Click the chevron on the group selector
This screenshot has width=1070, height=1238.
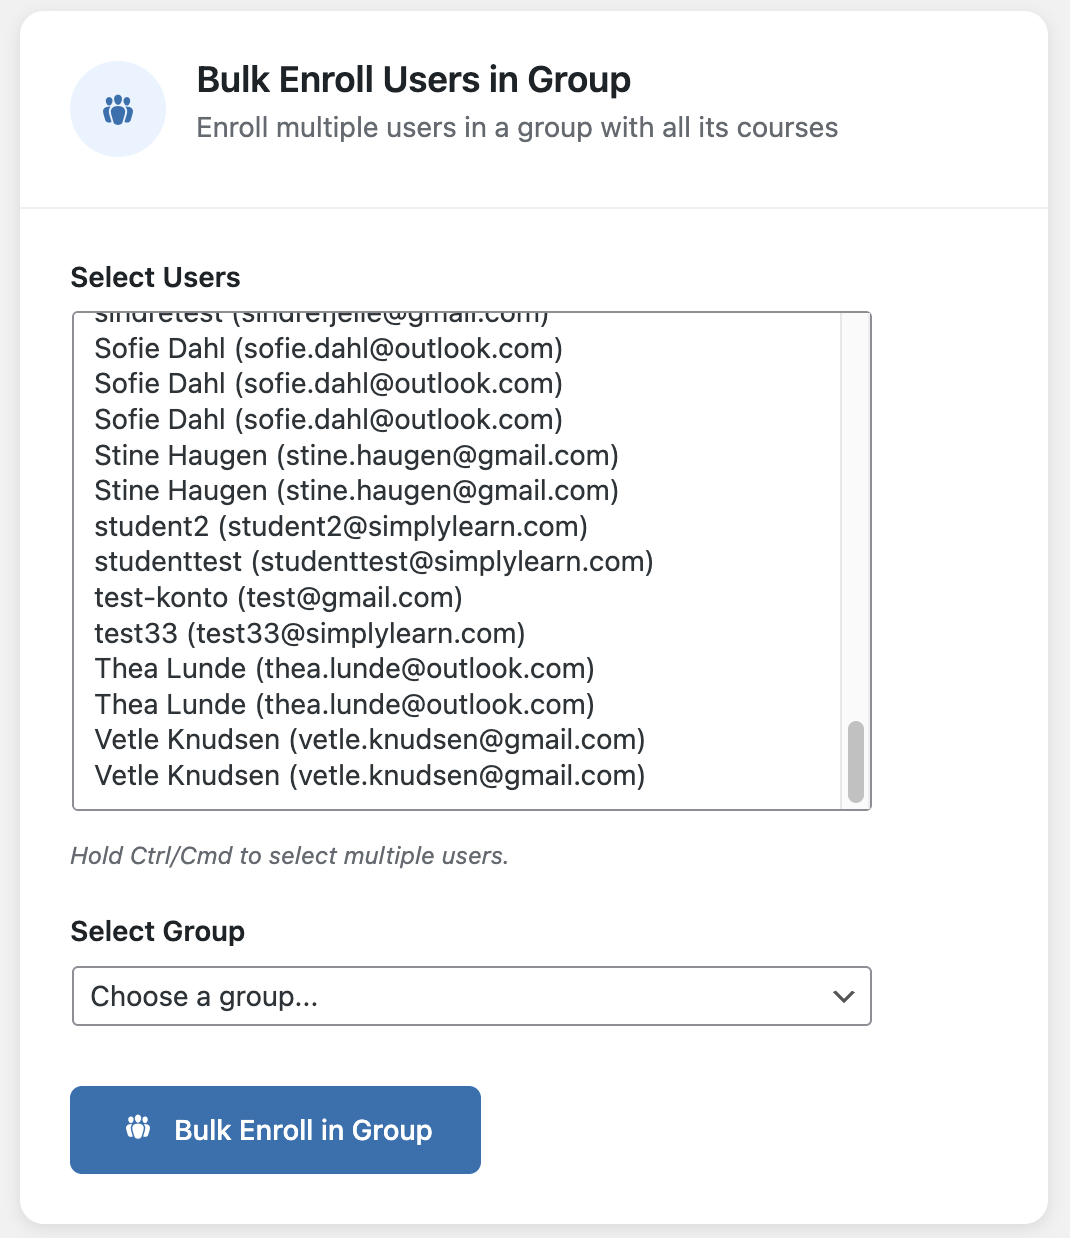(843, 996)
